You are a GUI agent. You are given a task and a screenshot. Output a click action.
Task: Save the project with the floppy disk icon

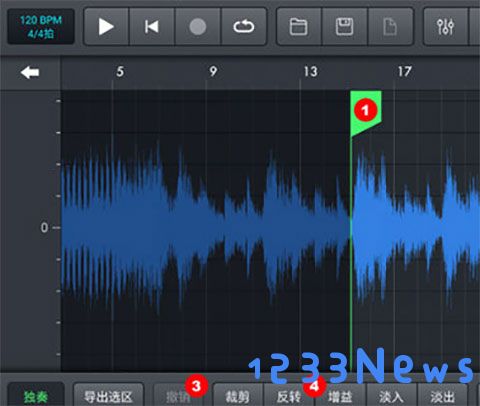point(344,27)
